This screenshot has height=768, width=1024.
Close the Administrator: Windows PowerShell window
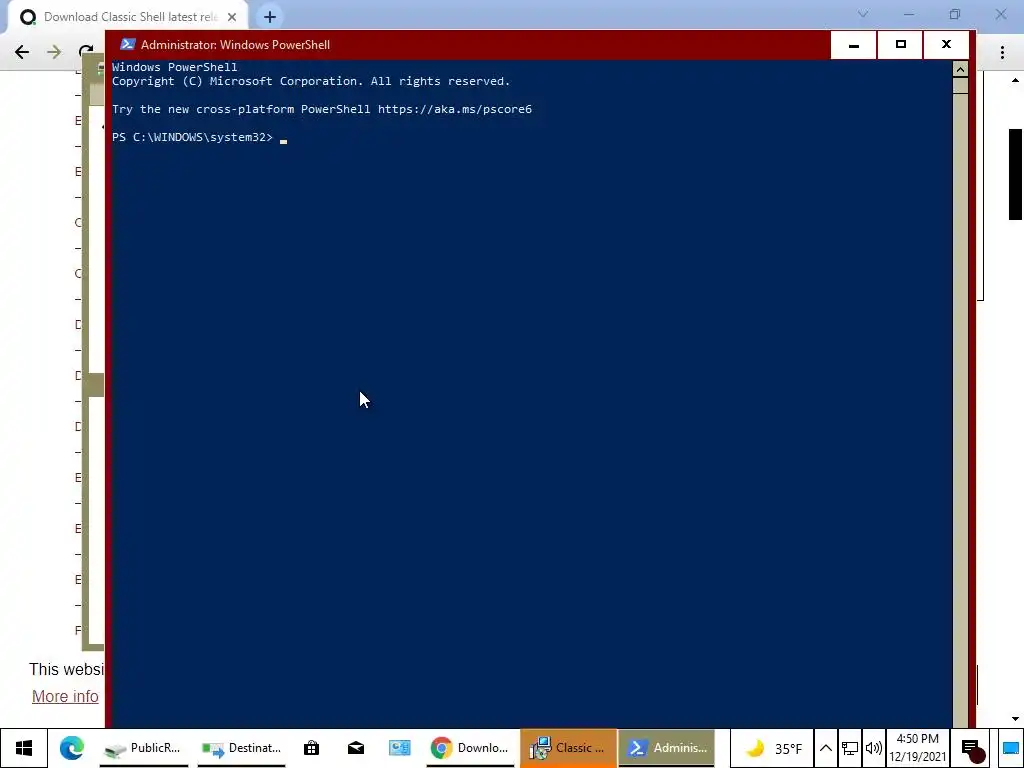tap(946, 45)
